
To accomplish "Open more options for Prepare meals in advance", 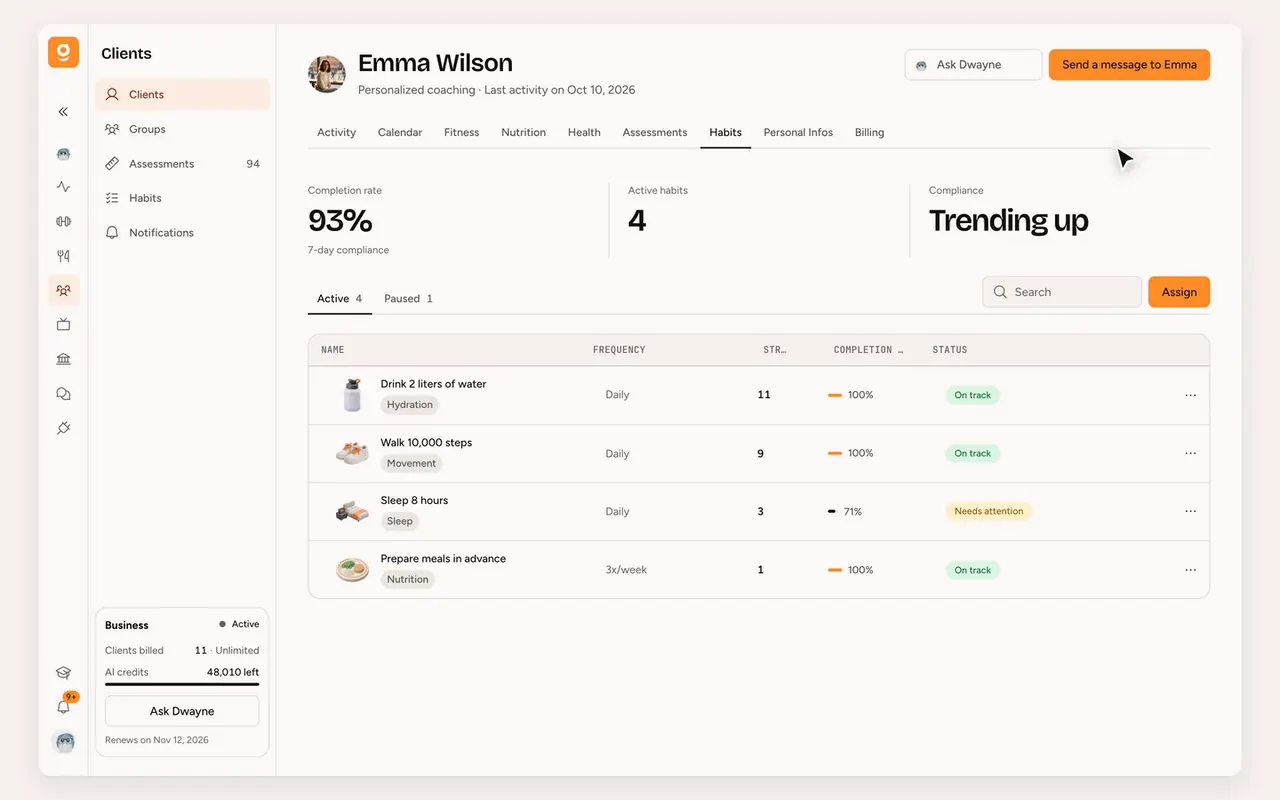I will point(1190,570).
